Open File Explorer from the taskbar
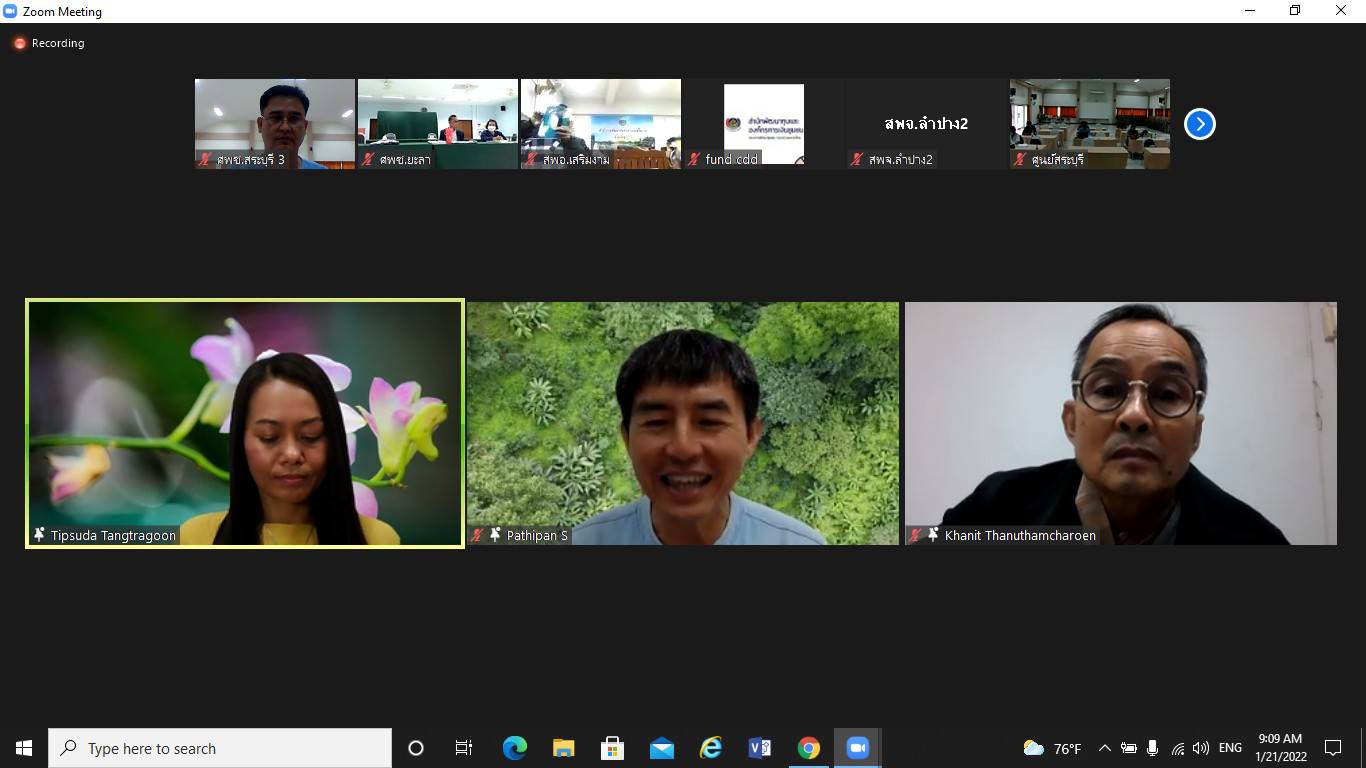Image resolution: width=1366 pixels, height=768 pixels. tap(564, 748)
